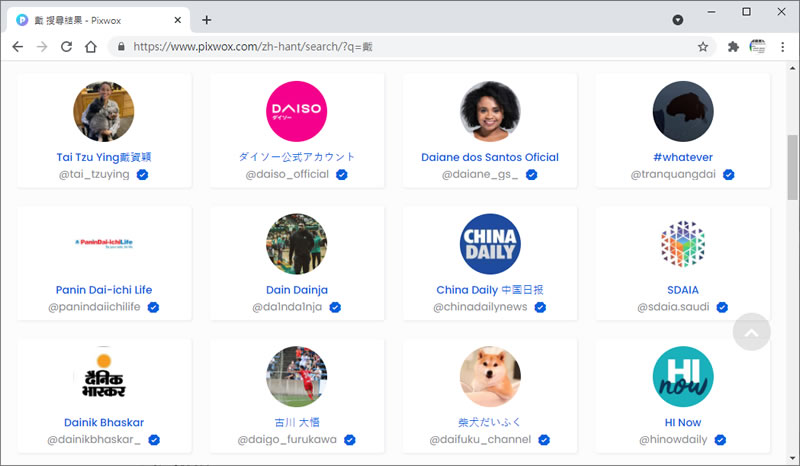The height and width of the screenshot is (466, 800).
Task: Open the China Daily blue logo
Action: 490,244
